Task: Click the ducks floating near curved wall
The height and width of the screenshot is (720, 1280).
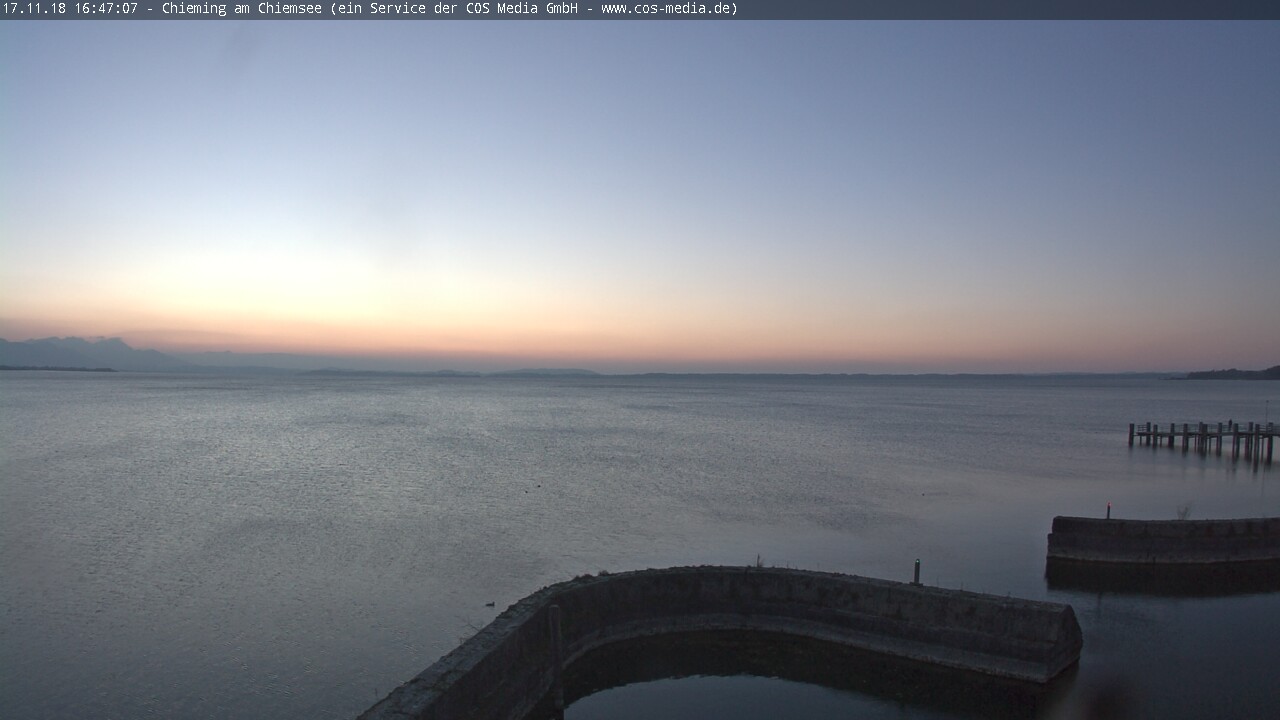Action: pyautogui.click(x=490, y=603)
